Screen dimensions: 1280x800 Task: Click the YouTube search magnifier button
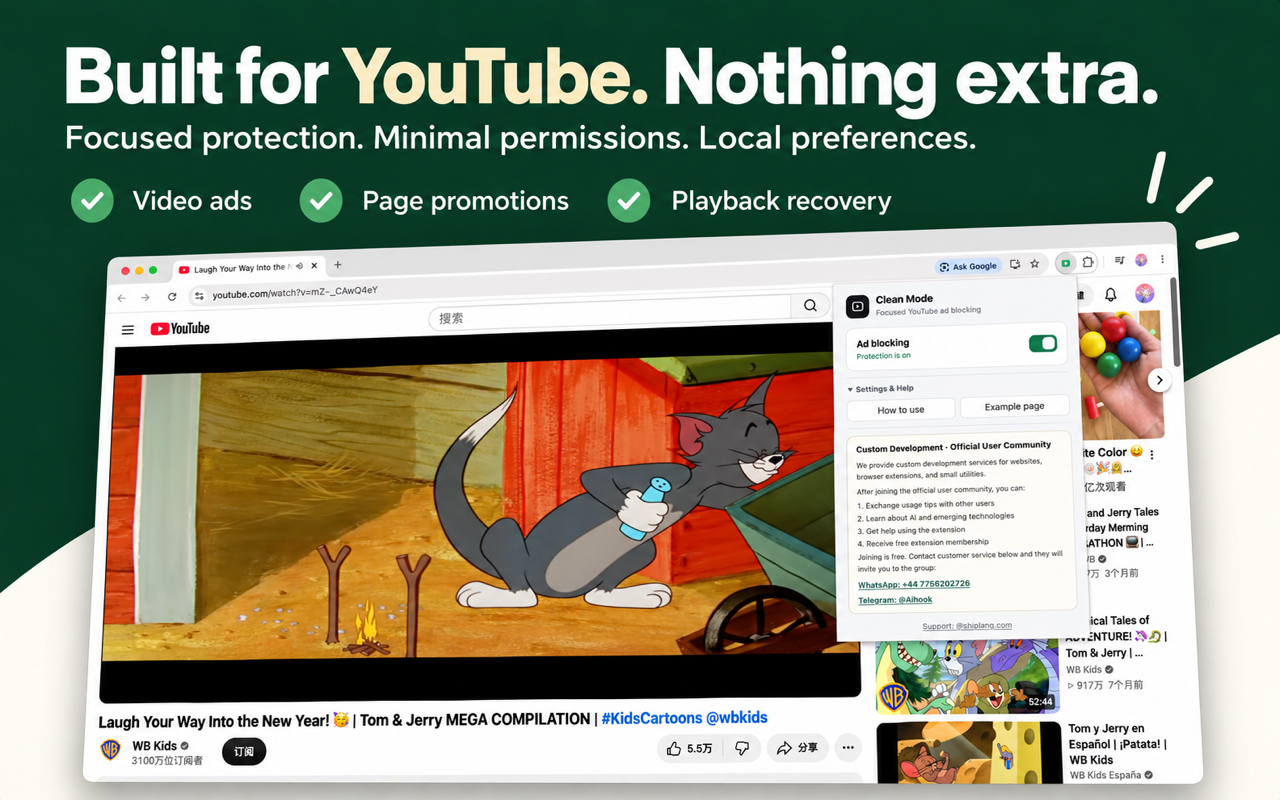pyautogui.click(x=810, y=306)
